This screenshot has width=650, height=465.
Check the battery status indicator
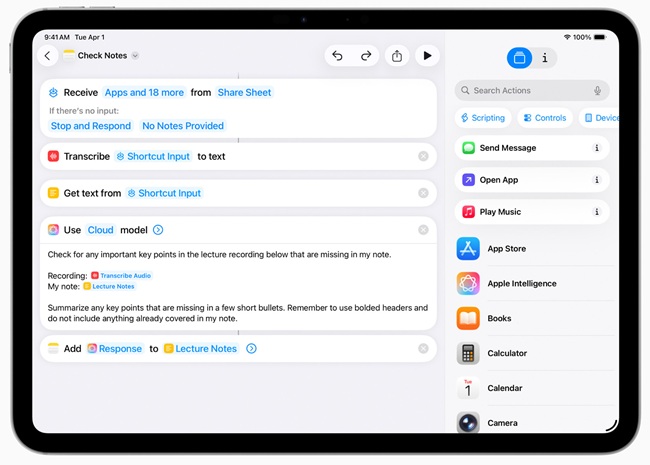tap(600, 37)
